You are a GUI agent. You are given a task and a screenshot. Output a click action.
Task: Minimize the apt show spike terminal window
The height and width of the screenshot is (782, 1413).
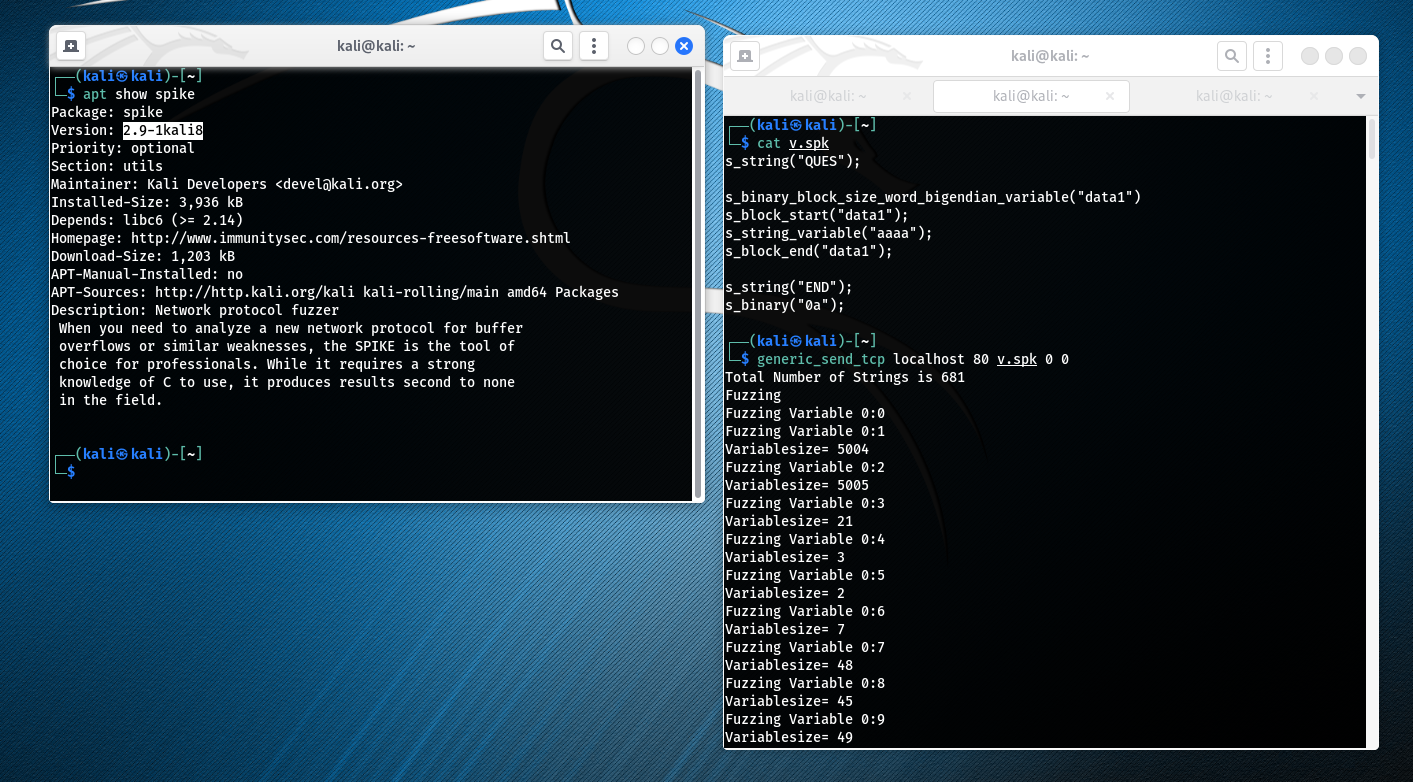click(636, 46)
